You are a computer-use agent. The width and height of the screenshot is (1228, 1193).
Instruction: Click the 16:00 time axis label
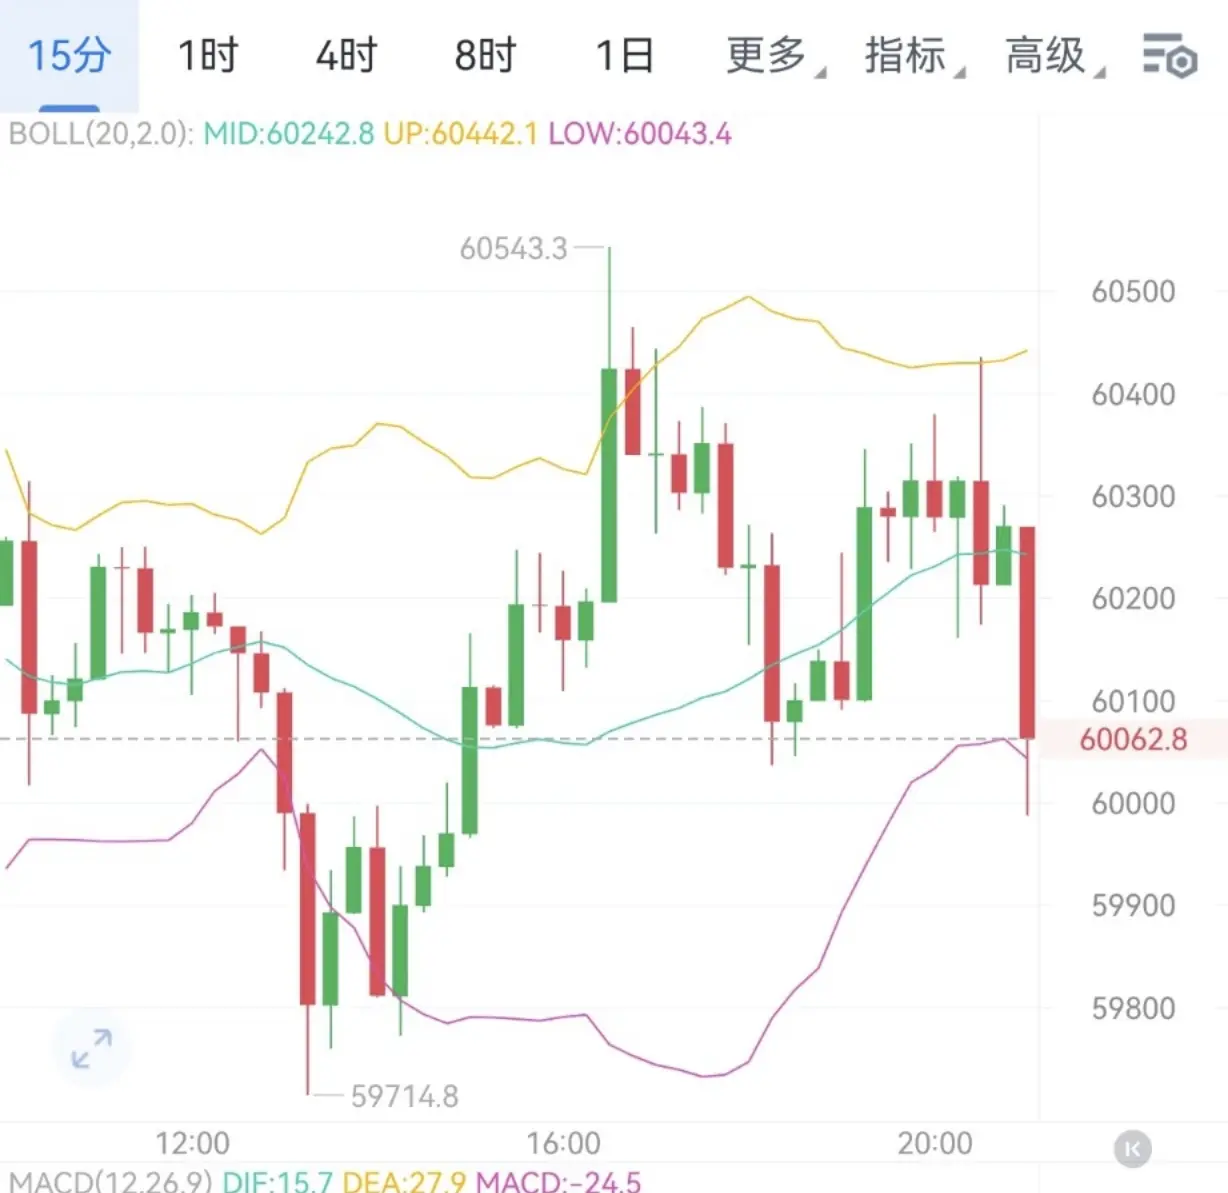[x=564, y=1143]
